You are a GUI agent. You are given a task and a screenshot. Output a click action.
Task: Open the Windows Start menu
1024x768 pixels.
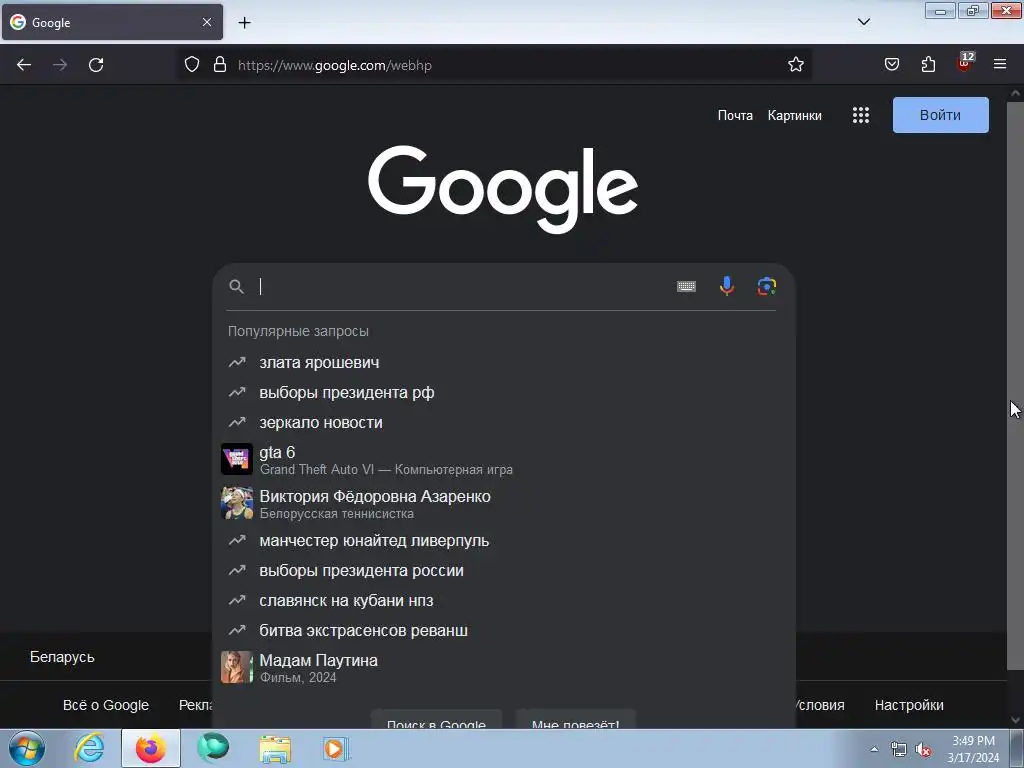tap(26, 748)
